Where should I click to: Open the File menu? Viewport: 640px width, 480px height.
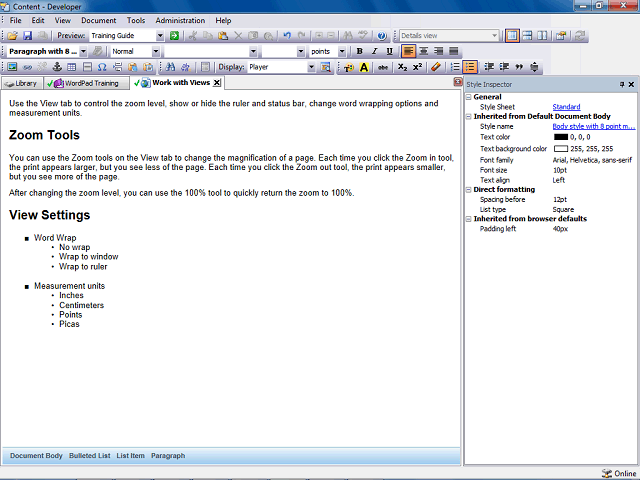pos(16,20)
